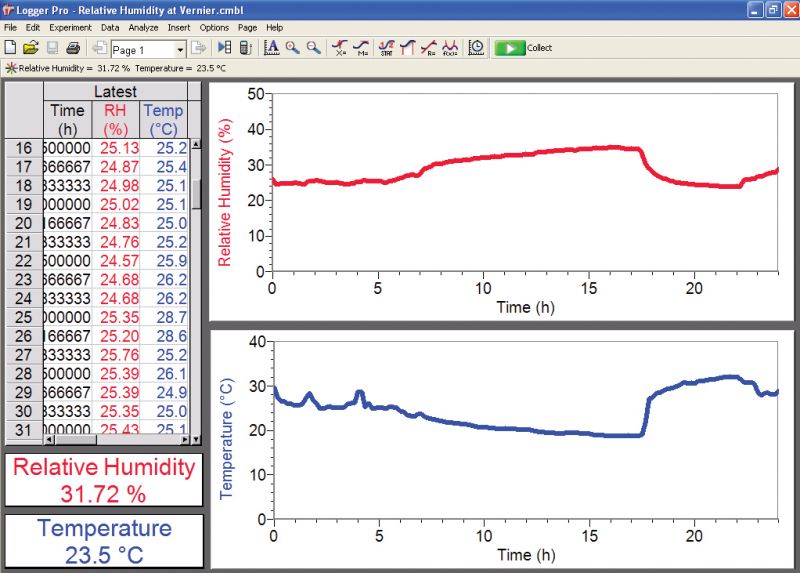
Task: Select row 20 header in the table
Action: click(24, 223)
